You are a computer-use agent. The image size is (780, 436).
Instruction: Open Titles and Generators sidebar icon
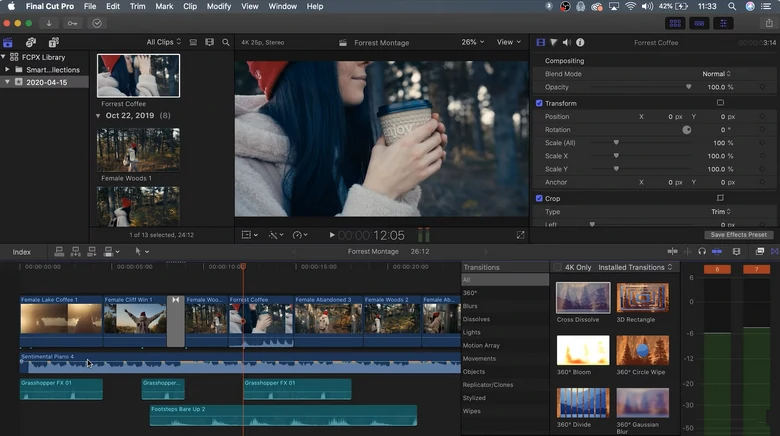[54, 42]
